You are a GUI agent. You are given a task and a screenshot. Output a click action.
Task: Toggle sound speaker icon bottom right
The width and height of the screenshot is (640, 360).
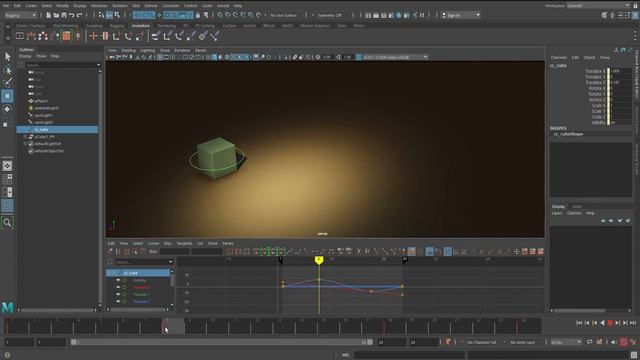pyautogui.click(x=613, y=342)
